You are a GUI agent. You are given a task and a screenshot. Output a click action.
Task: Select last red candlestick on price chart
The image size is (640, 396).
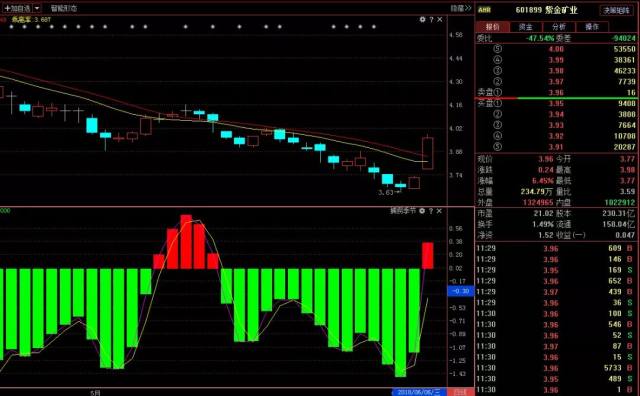tap(428, 153)
